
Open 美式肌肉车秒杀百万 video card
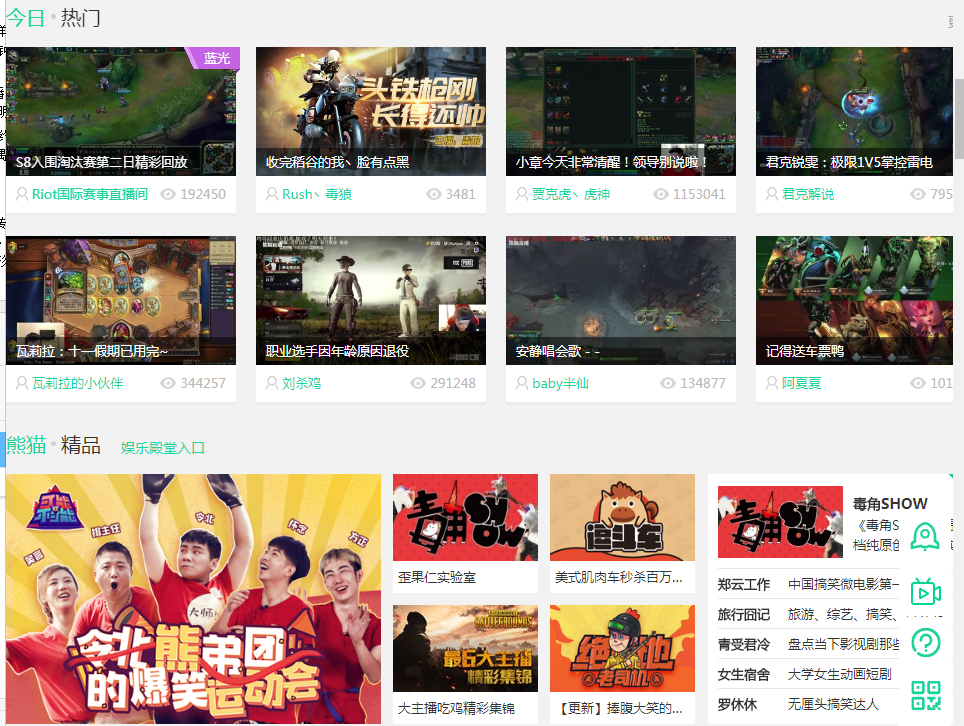(623, 533)
